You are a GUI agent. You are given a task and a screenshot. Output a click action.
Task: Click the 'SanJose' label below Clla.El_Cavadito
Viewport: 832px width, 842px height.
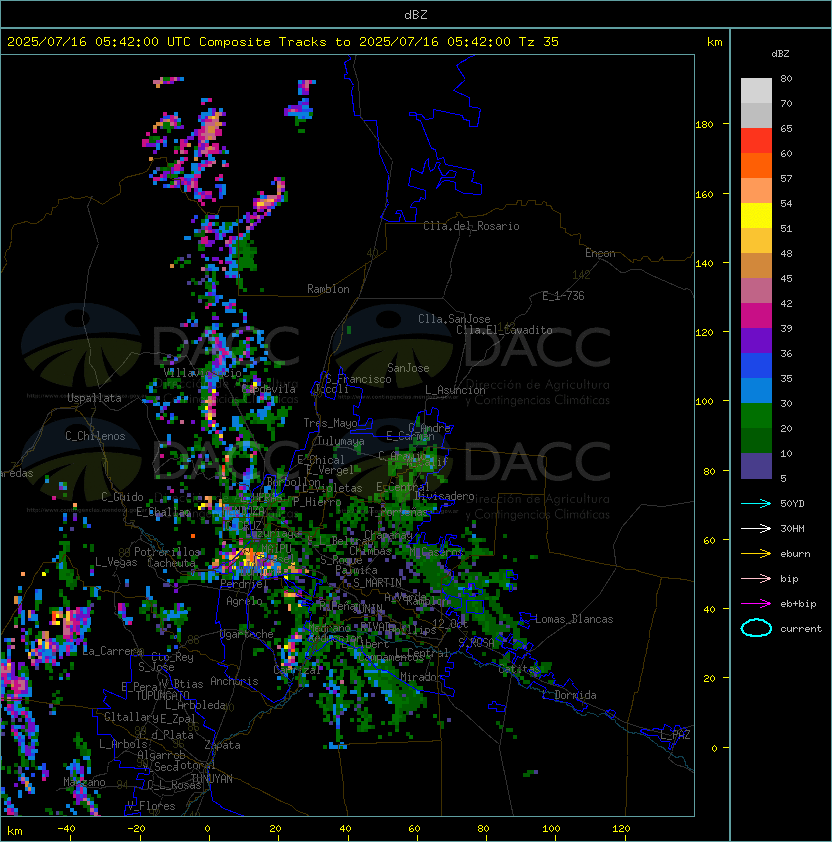coord(408,368)
